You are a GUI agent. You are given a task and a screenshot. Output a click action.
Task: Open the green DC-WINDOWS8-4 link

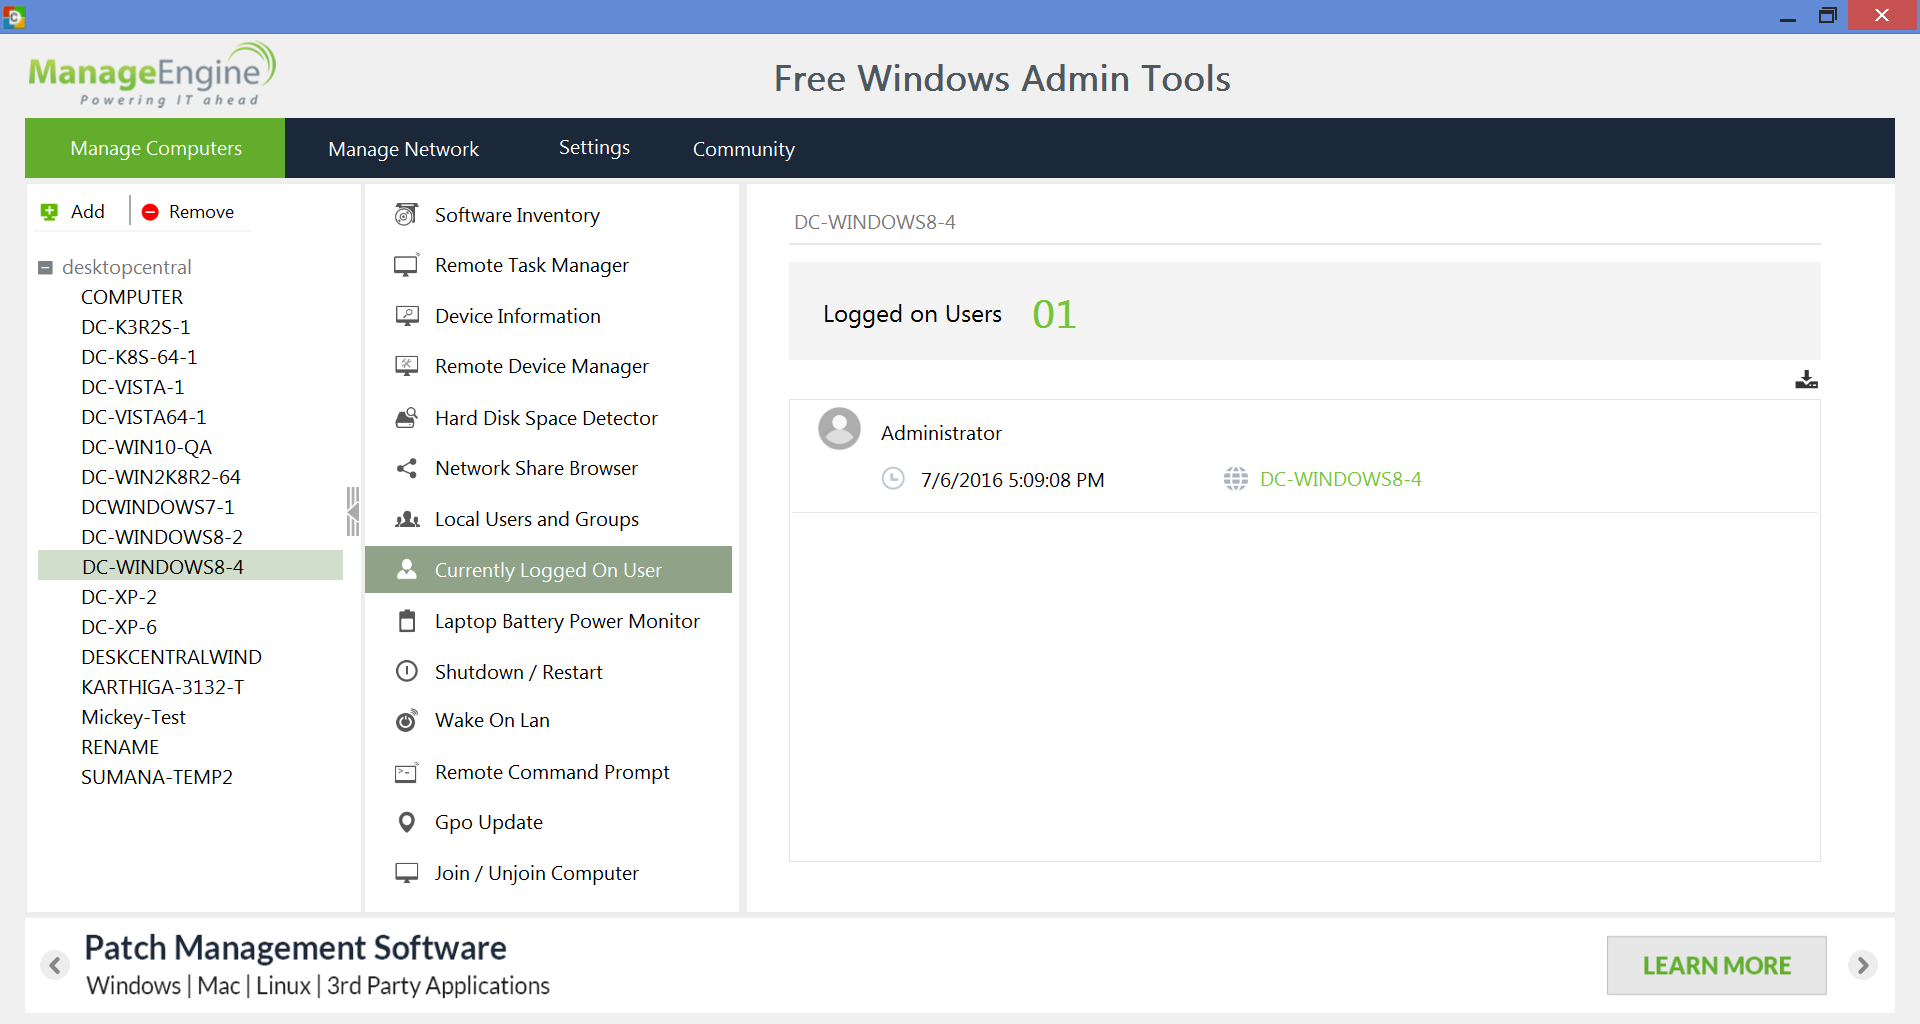click(x=1340, y=479)
